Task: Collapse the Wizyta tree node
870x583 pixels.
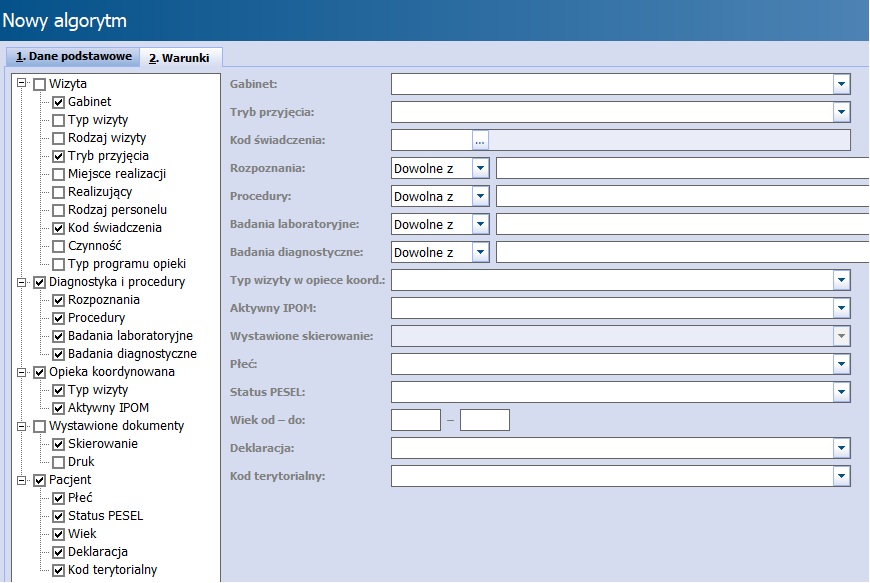Action: tap(22, 84)
